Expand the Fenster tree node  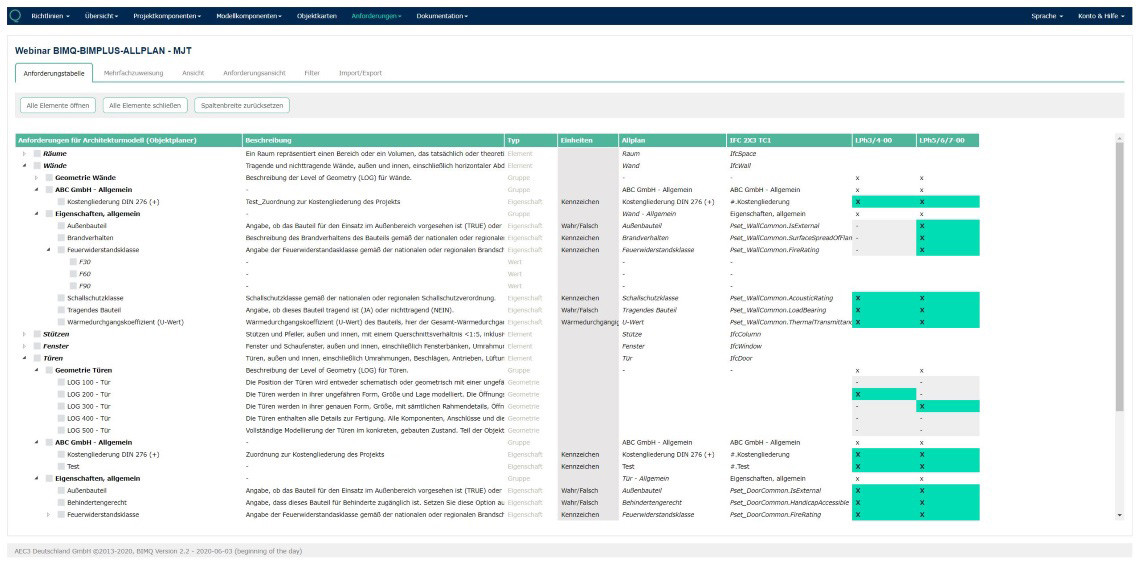click(x=24, y=346)
